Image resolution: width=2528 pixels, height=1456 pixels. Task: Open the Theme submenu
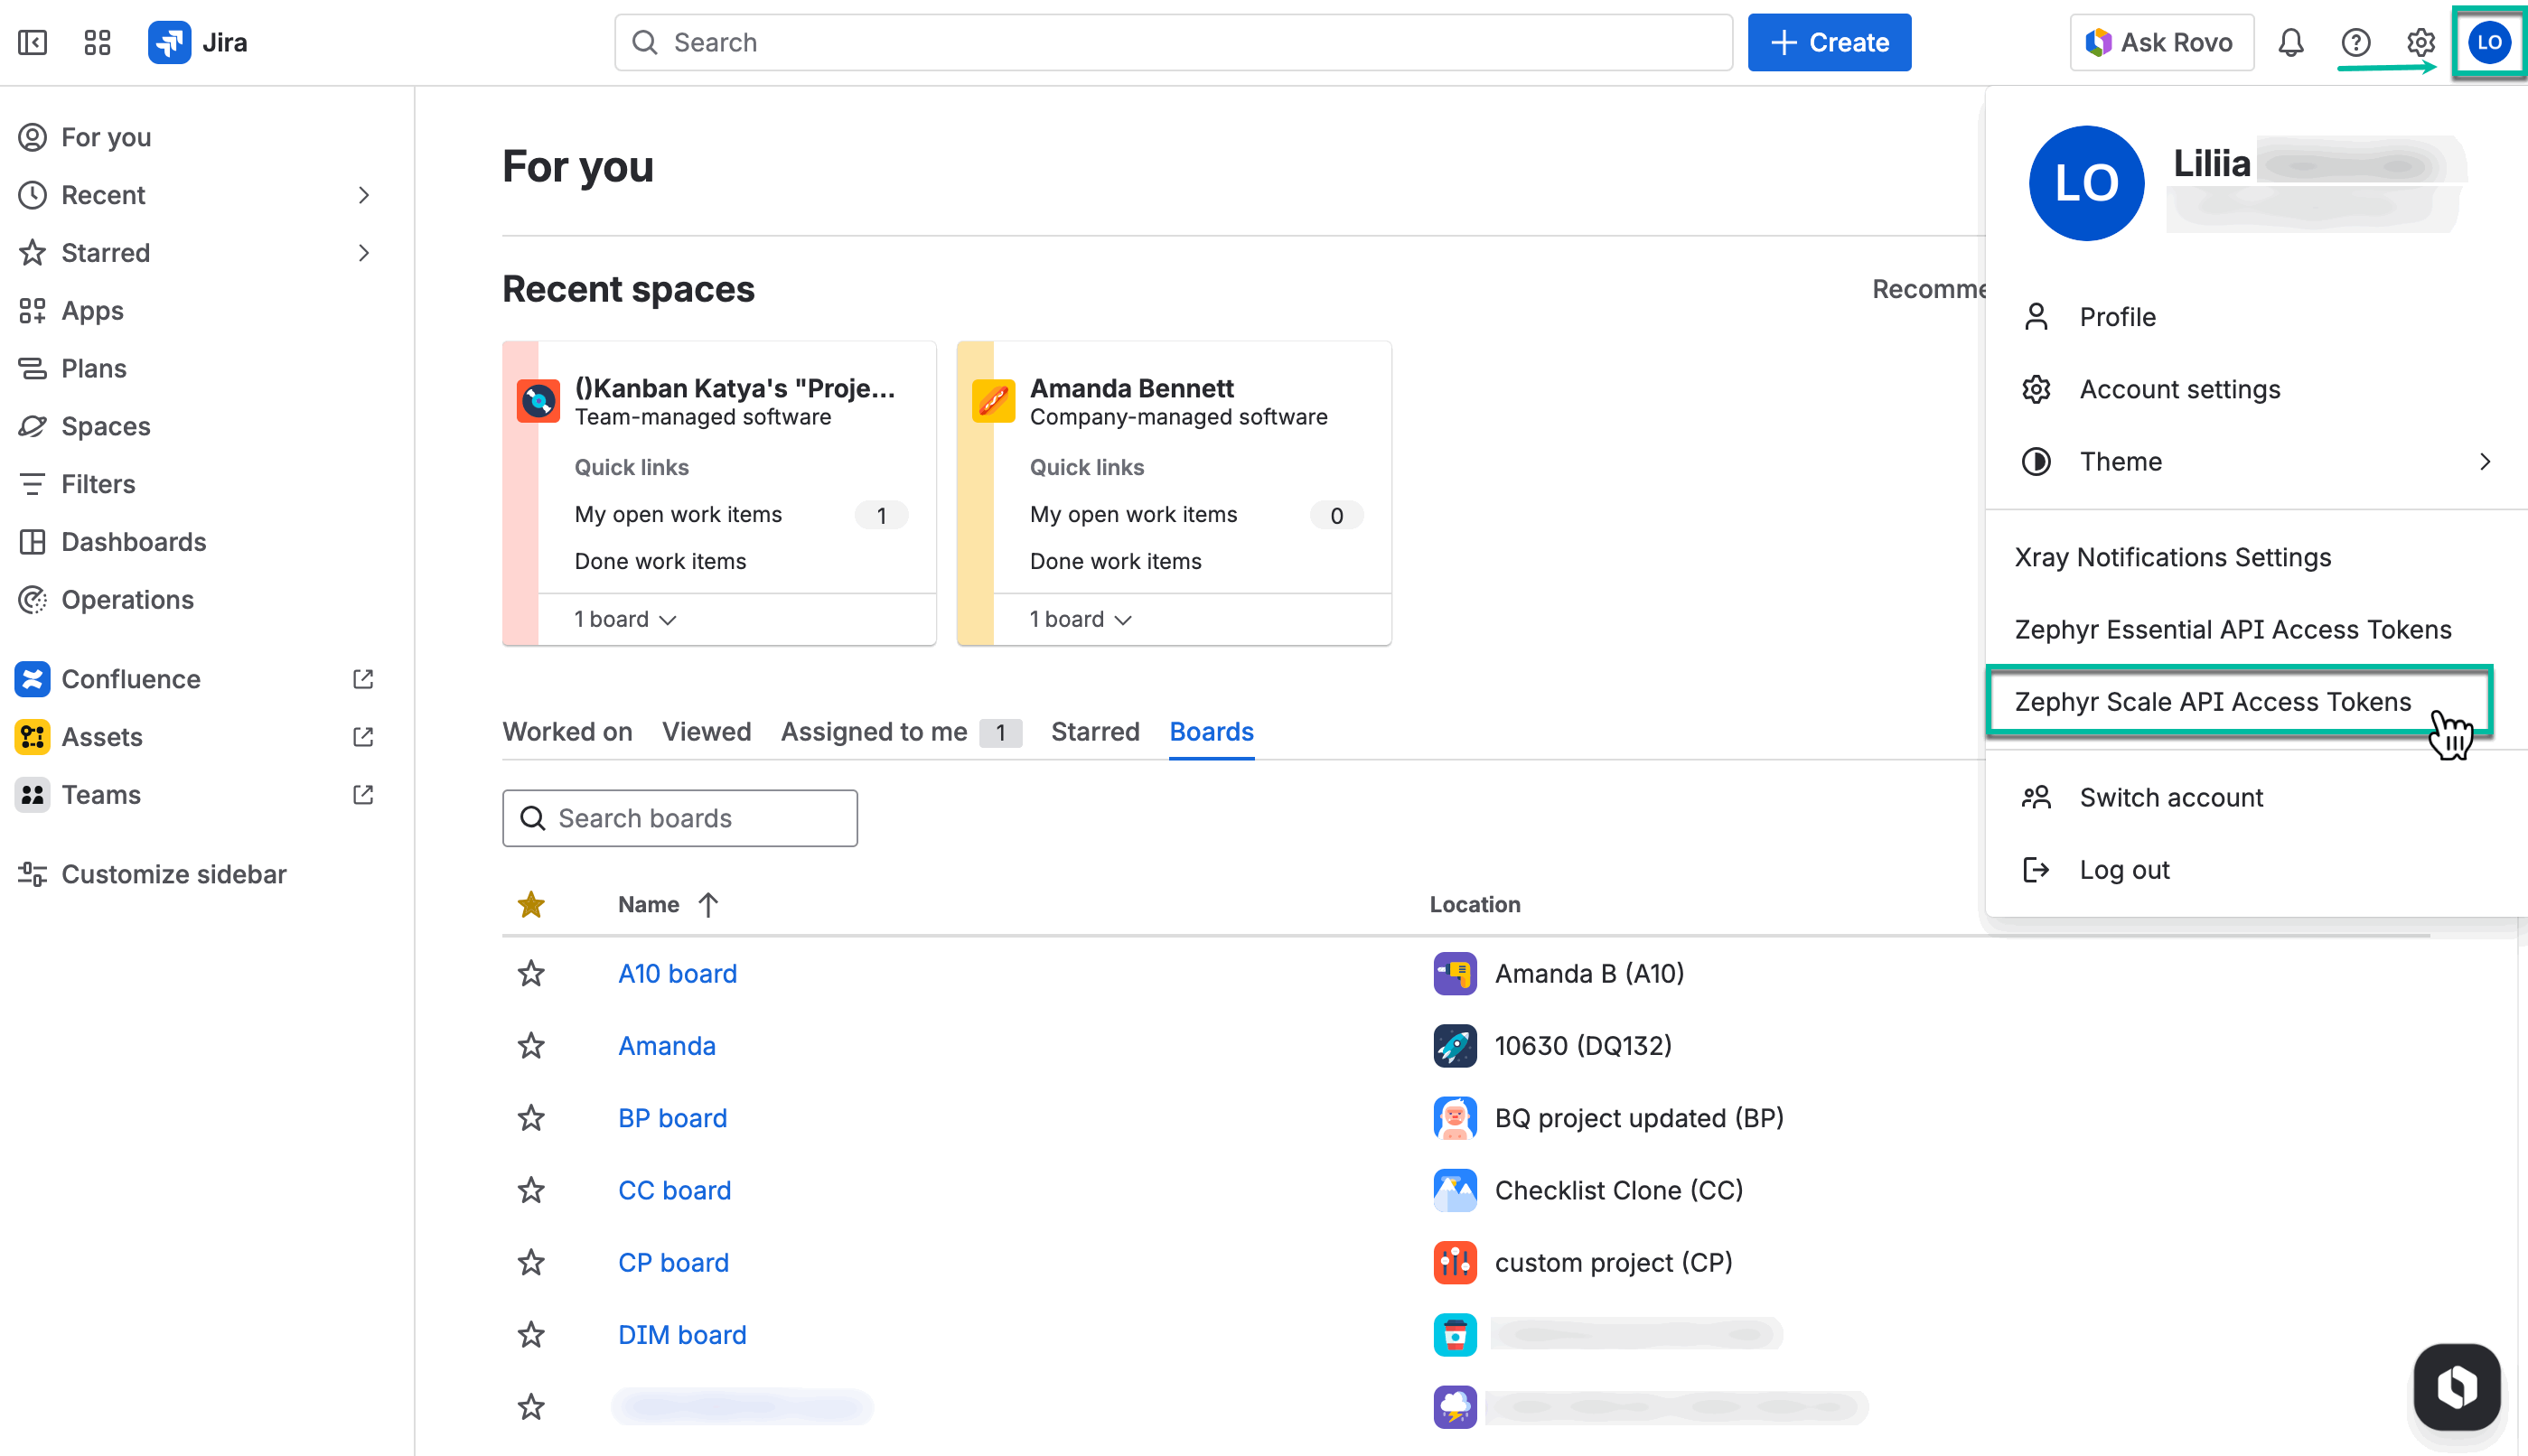2255,461
